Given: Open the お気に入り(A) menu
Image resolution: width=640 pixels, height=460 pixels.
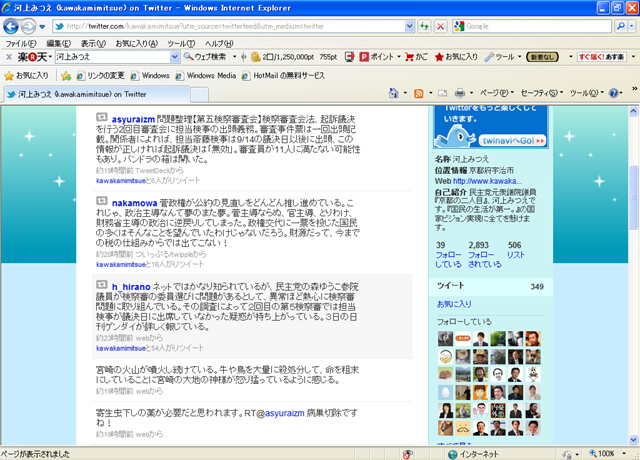Looking at the screenshot, I should pyautogui.click(x=136, y=43).
